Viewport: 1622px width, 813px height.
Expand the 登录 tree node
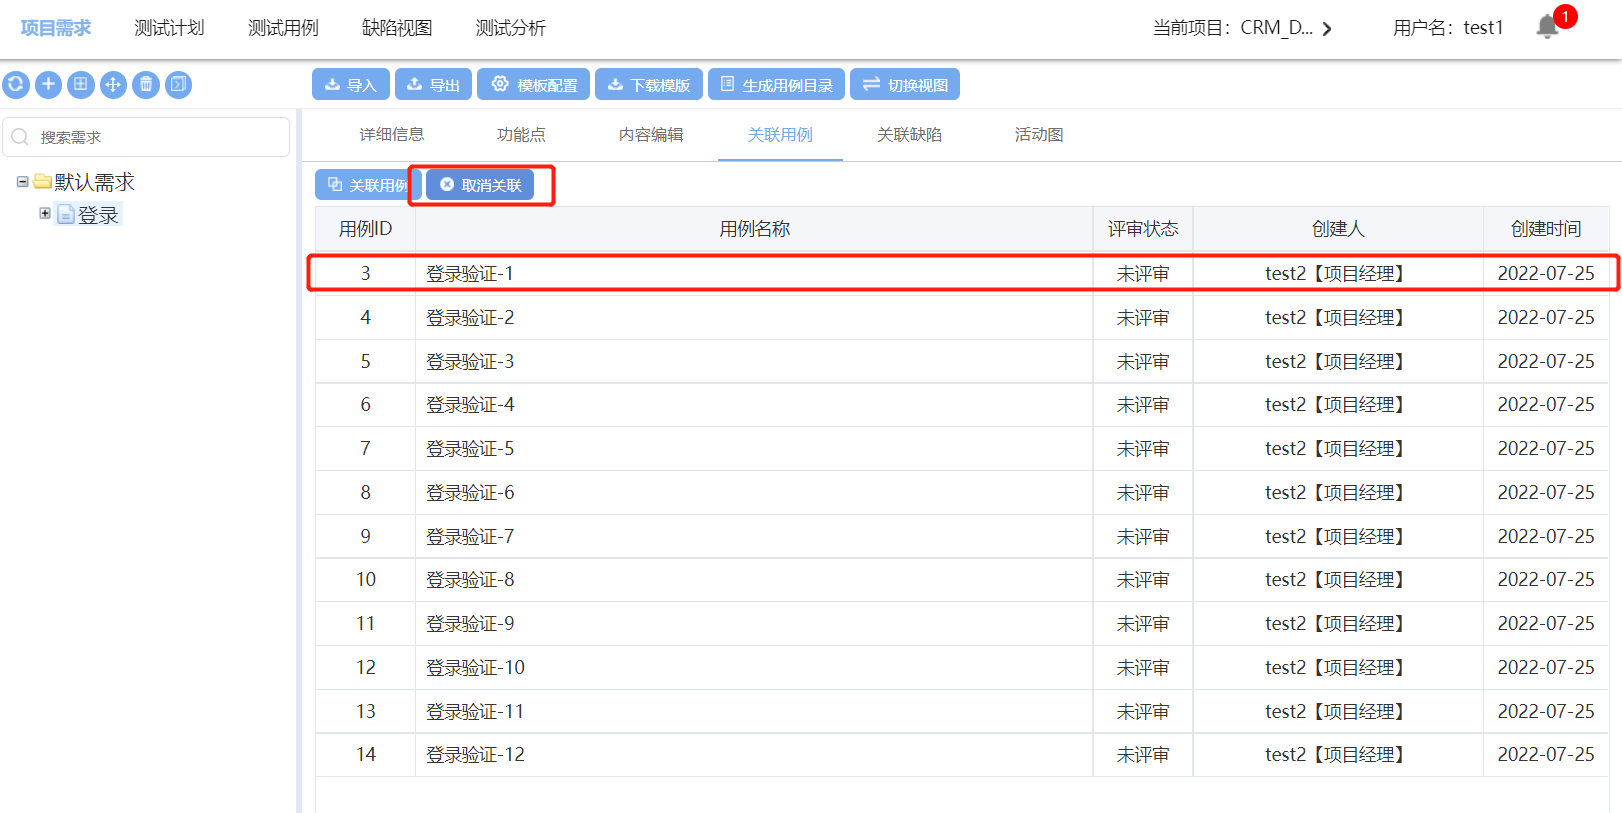click(x=45, y=214)
